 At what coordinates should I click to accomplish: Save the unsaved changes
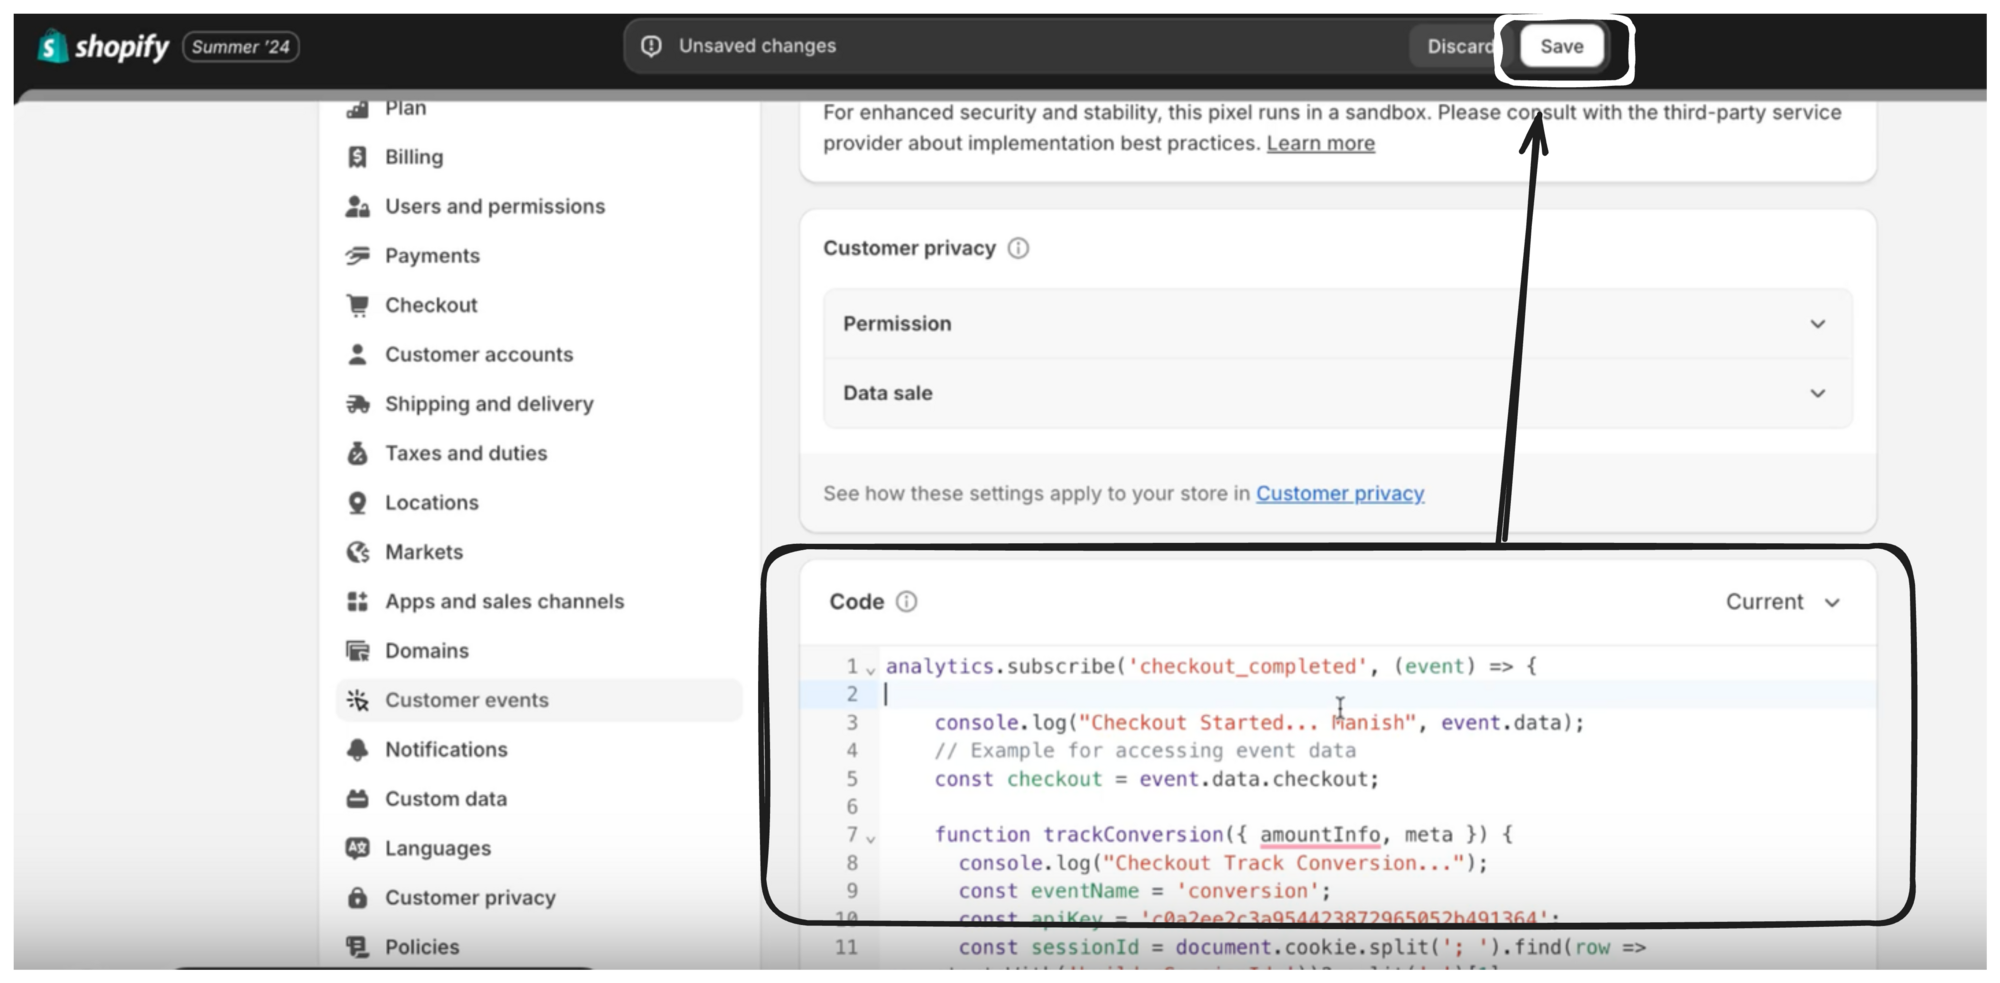[x=1561, y=46]
